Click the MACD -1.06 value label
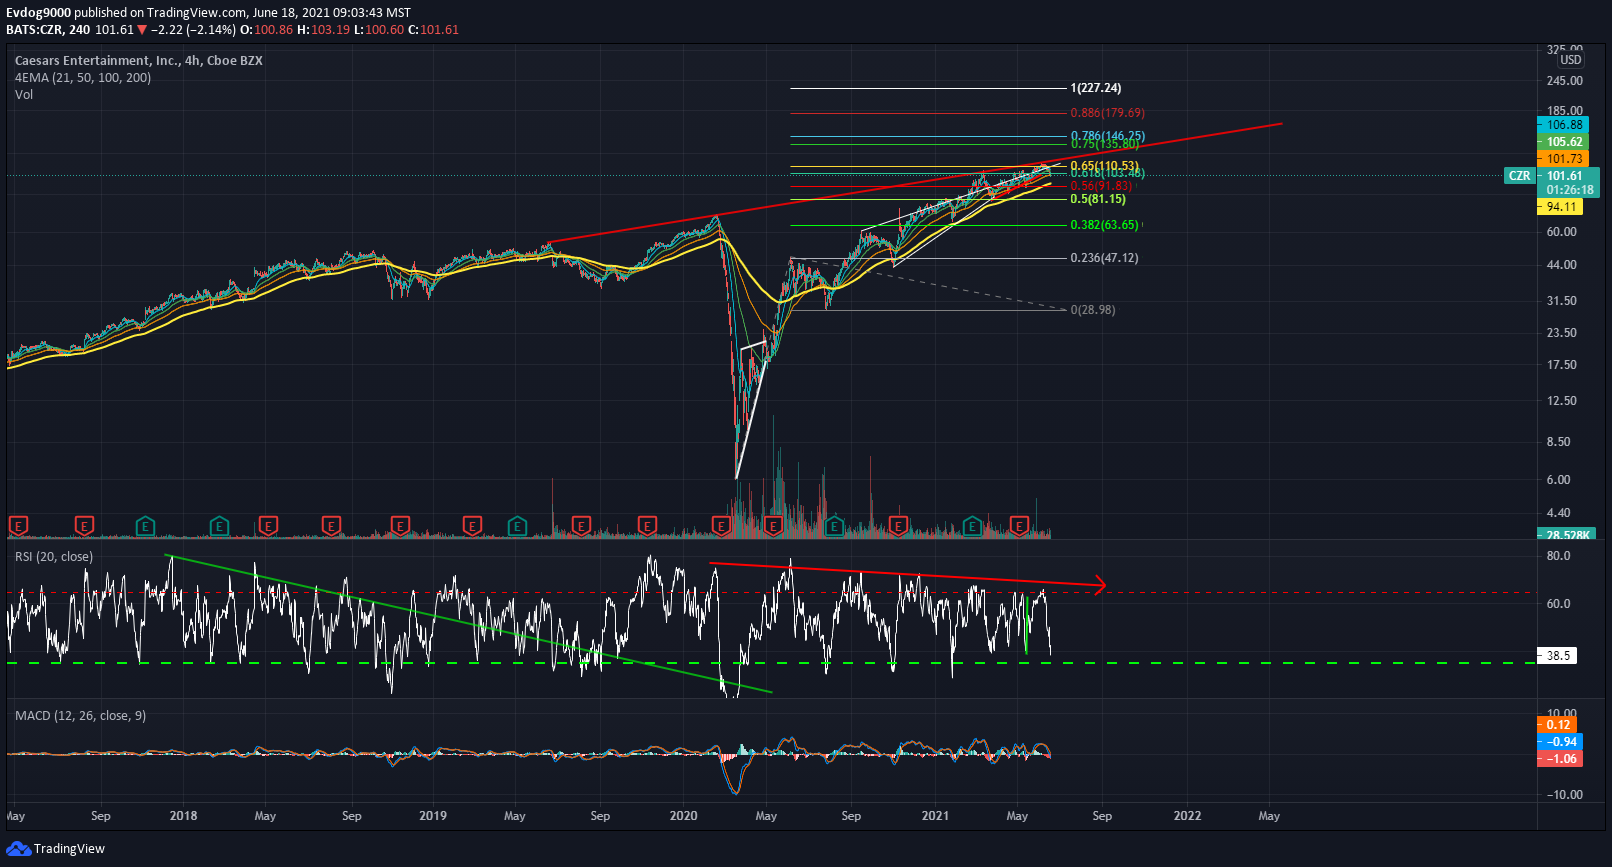1612x867 pixels. point(1560,759)
